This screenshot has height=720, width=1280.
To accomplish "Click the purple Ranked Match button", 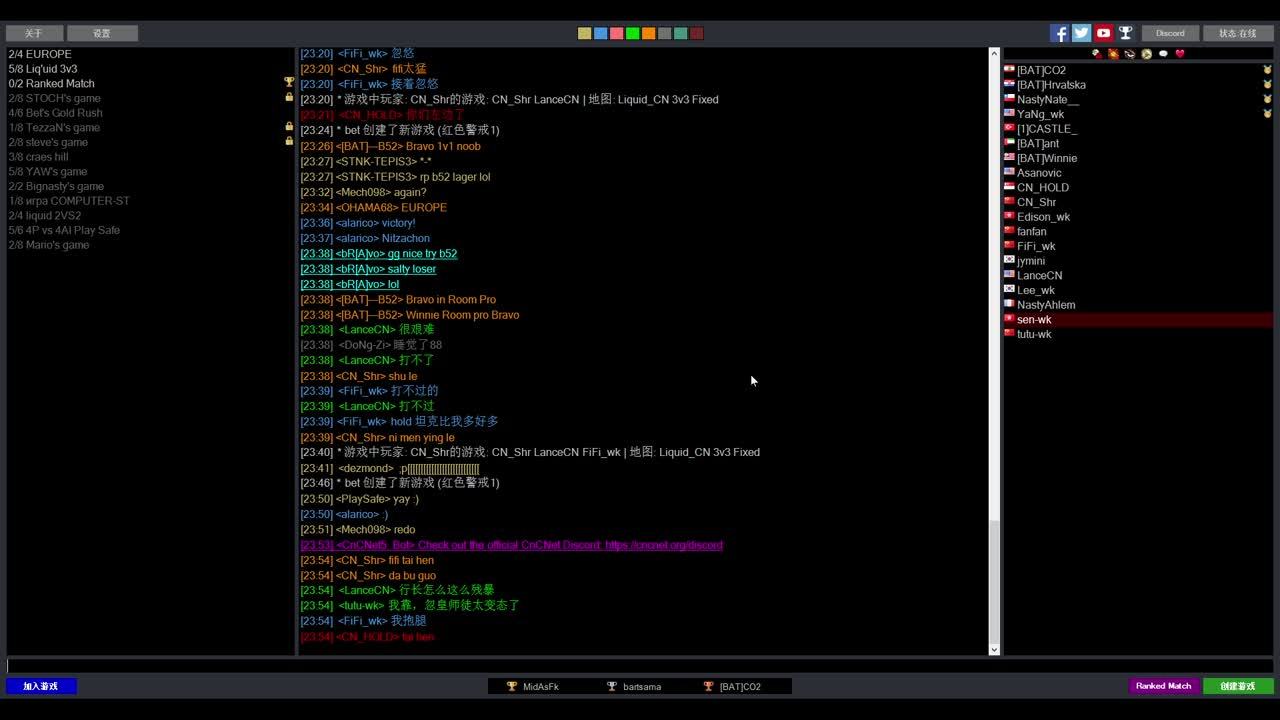I will click(x=1163, y=686).
